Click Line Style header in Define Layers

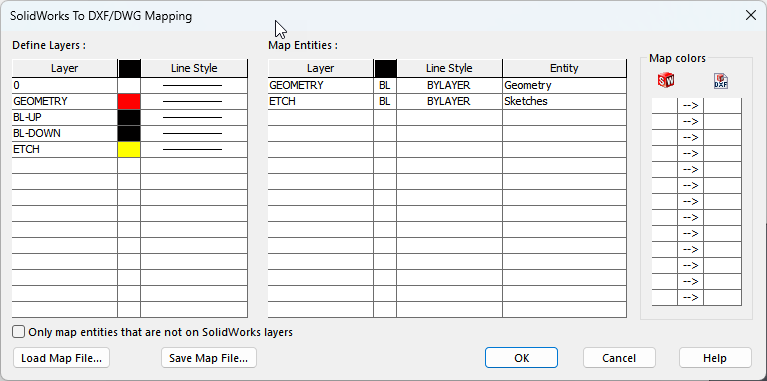click(x=194, y=68)
